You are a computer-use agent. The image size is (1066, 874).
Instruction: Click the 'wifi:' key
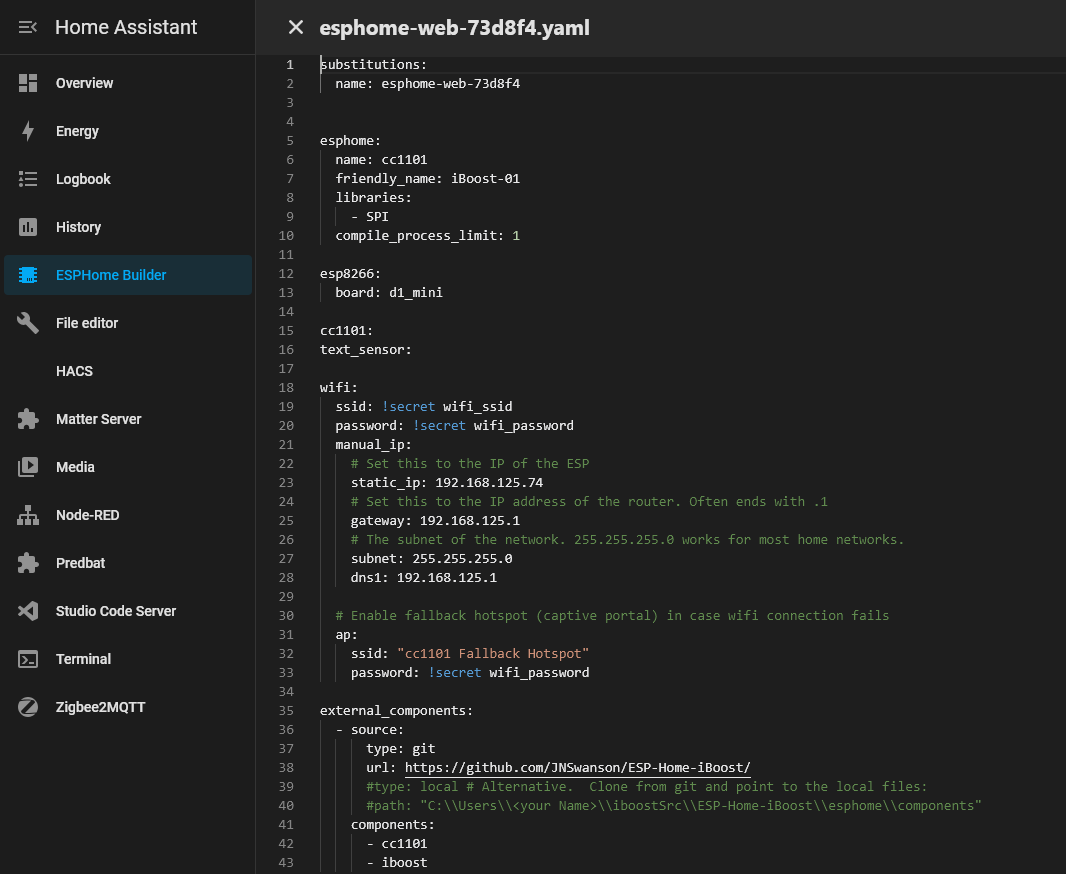pyautogui.click(x=339, y=387)
